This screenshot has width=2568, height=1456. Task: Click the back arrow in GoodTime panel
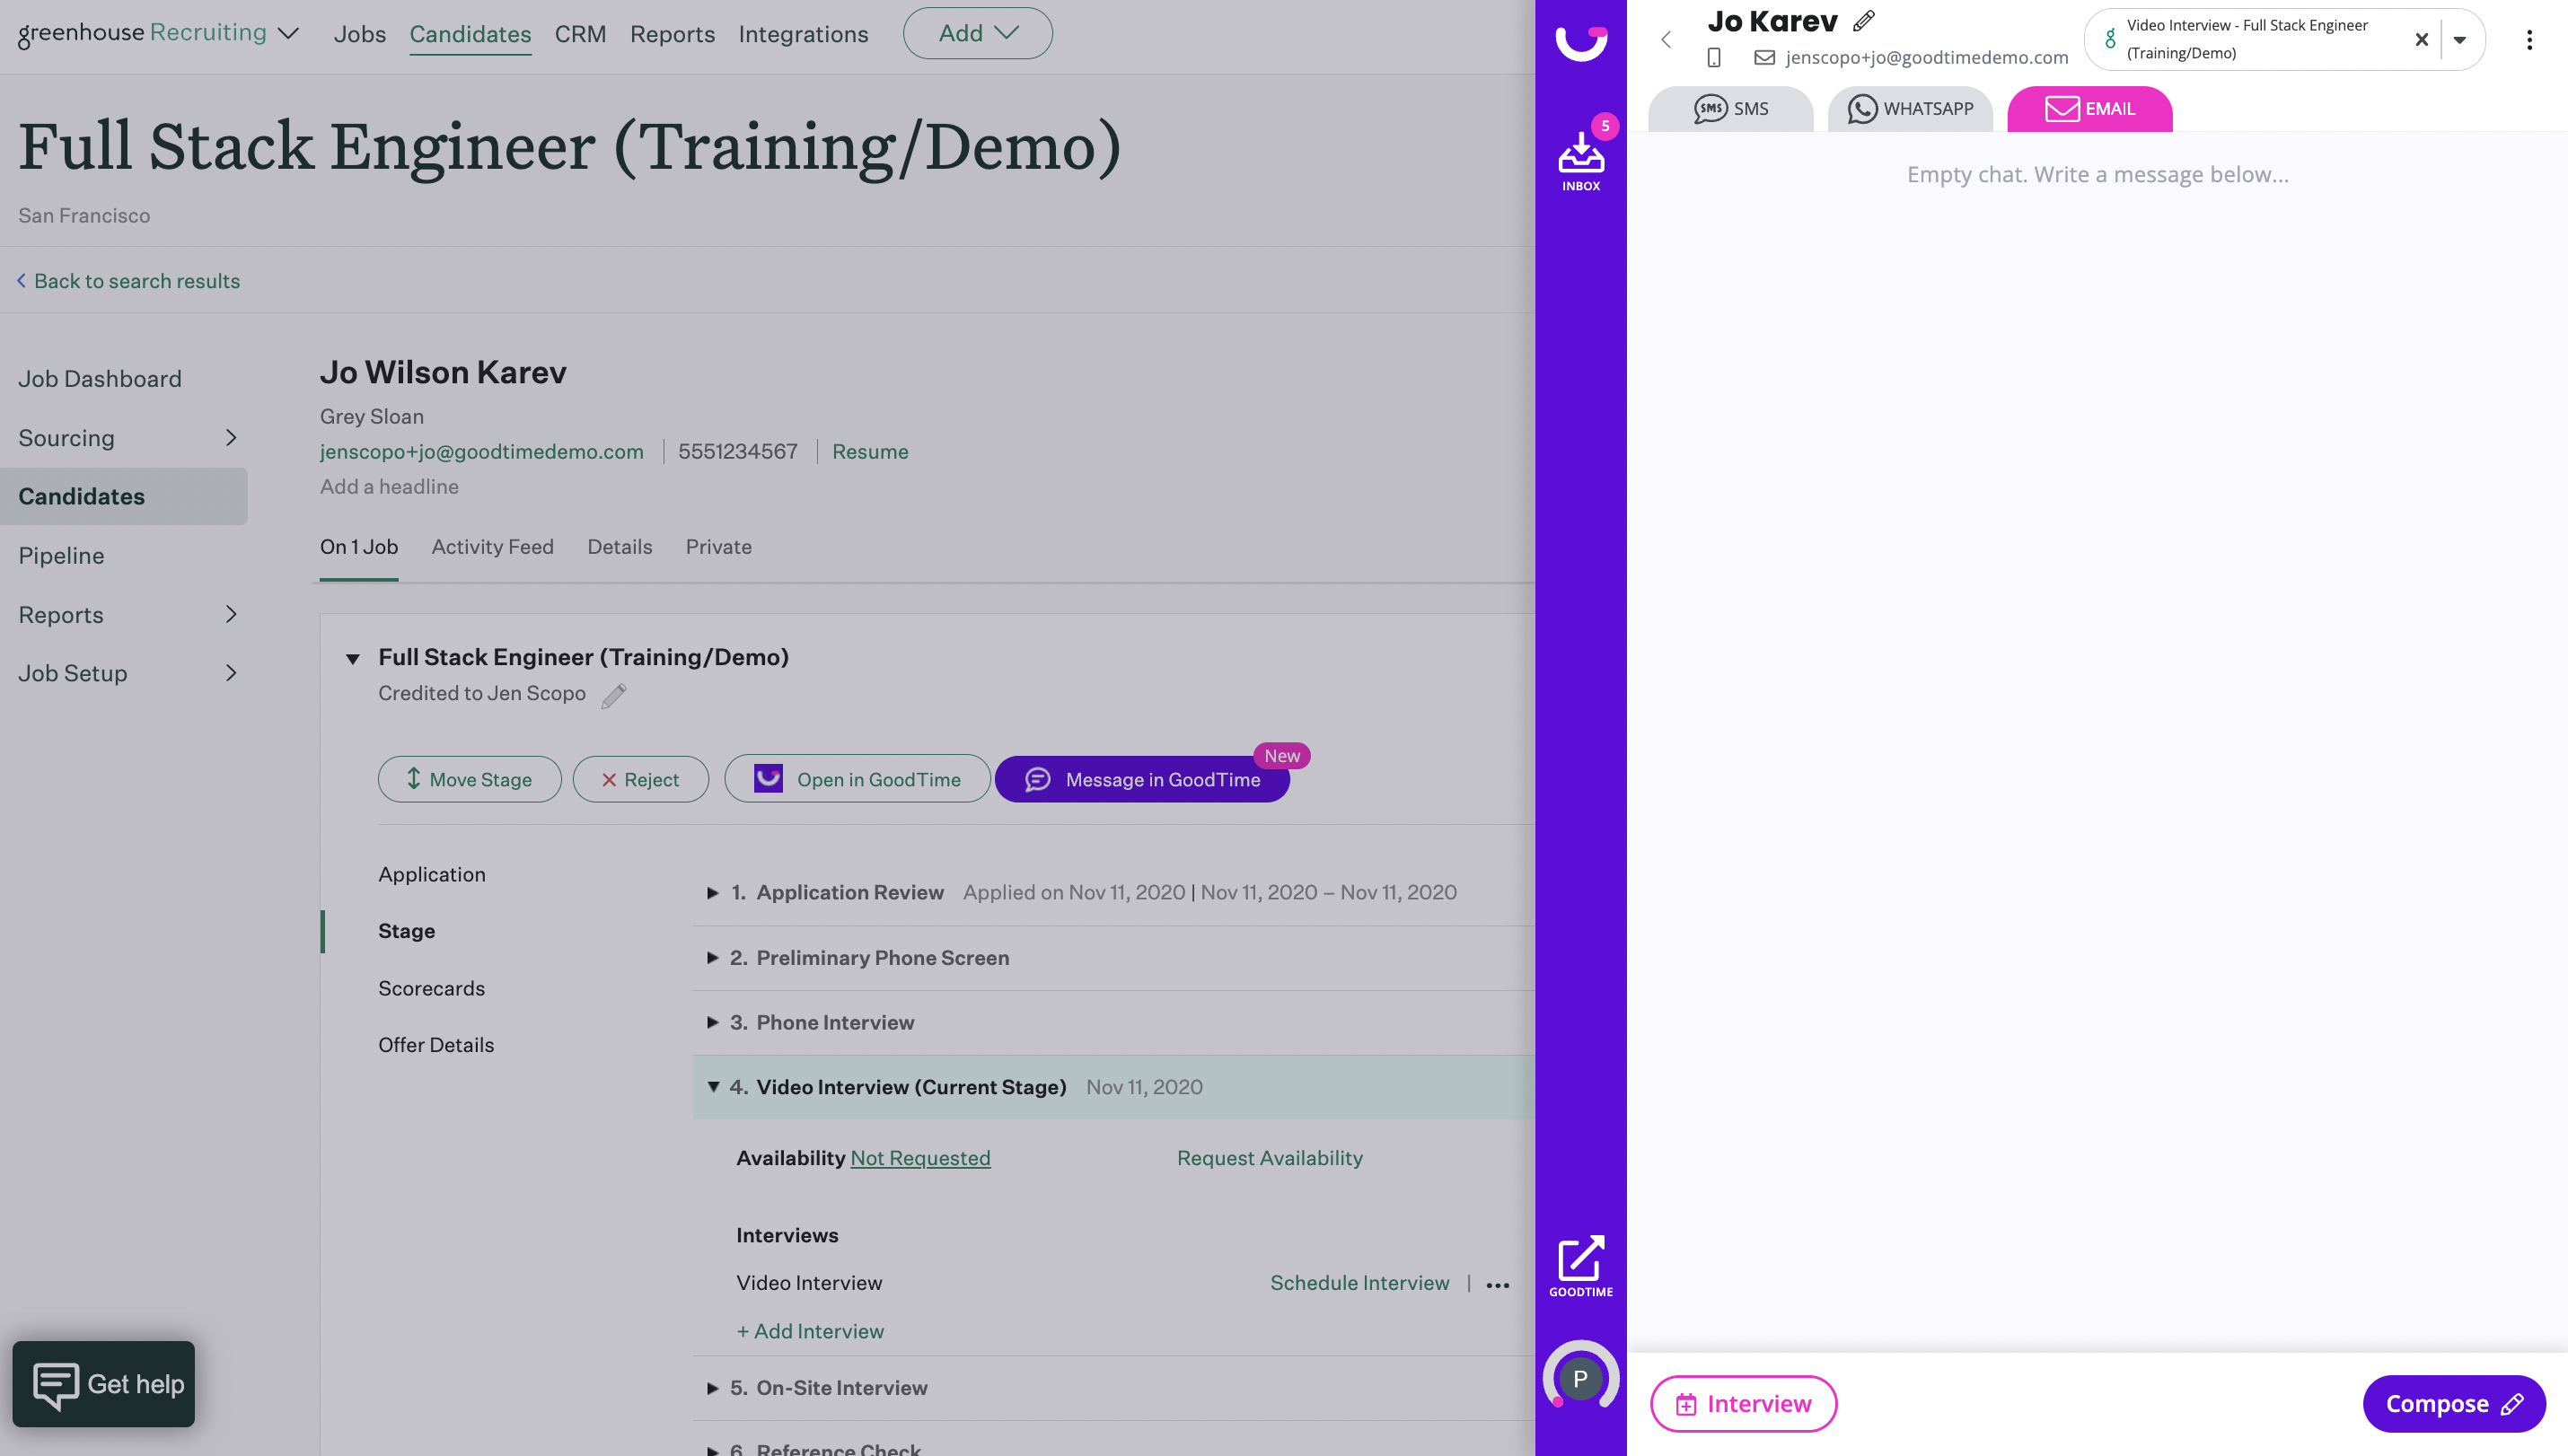1666,40
